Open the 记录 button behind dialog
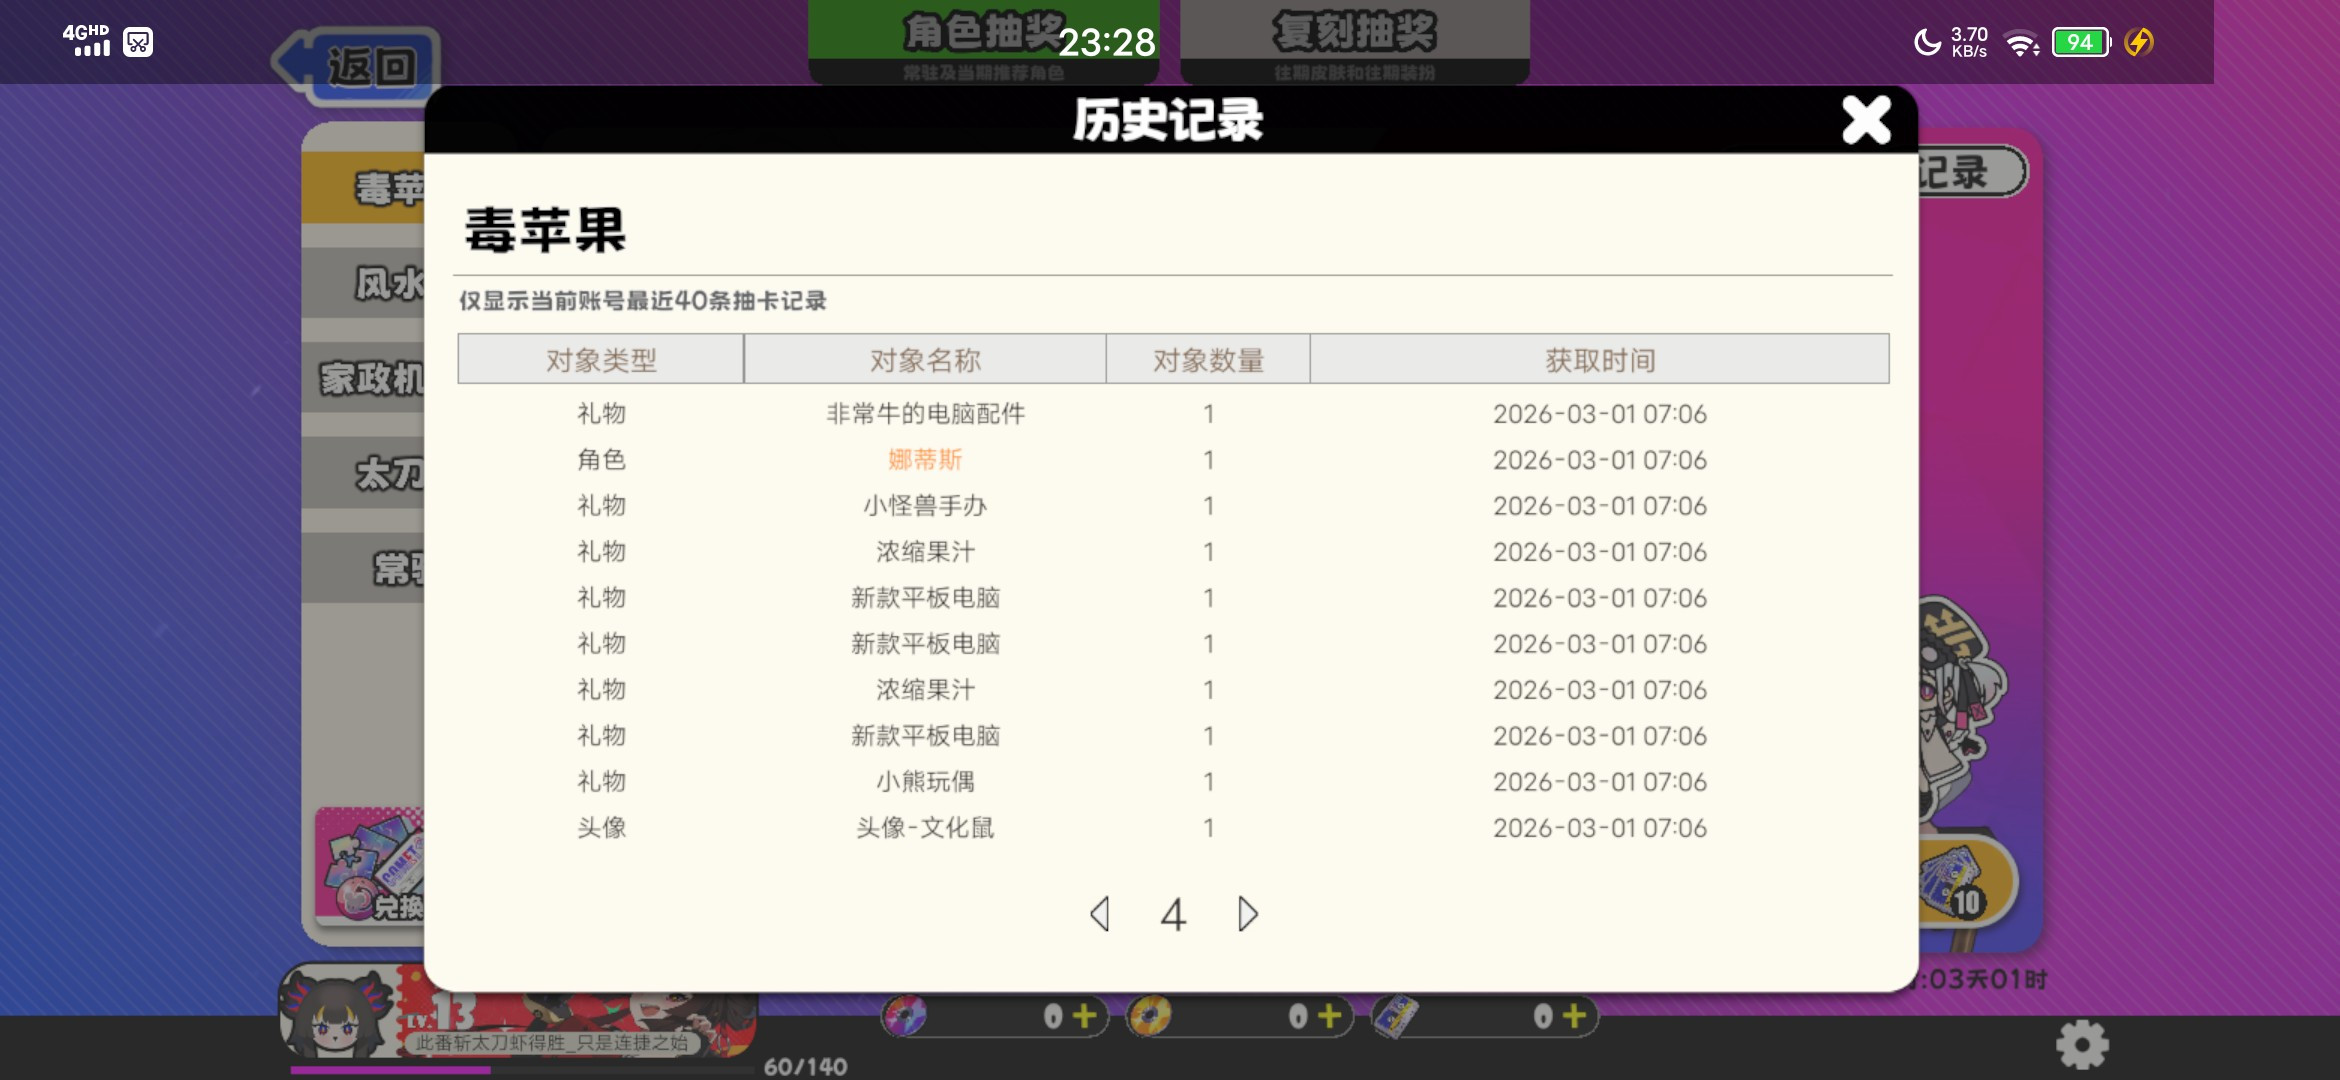 [1972, 172]
